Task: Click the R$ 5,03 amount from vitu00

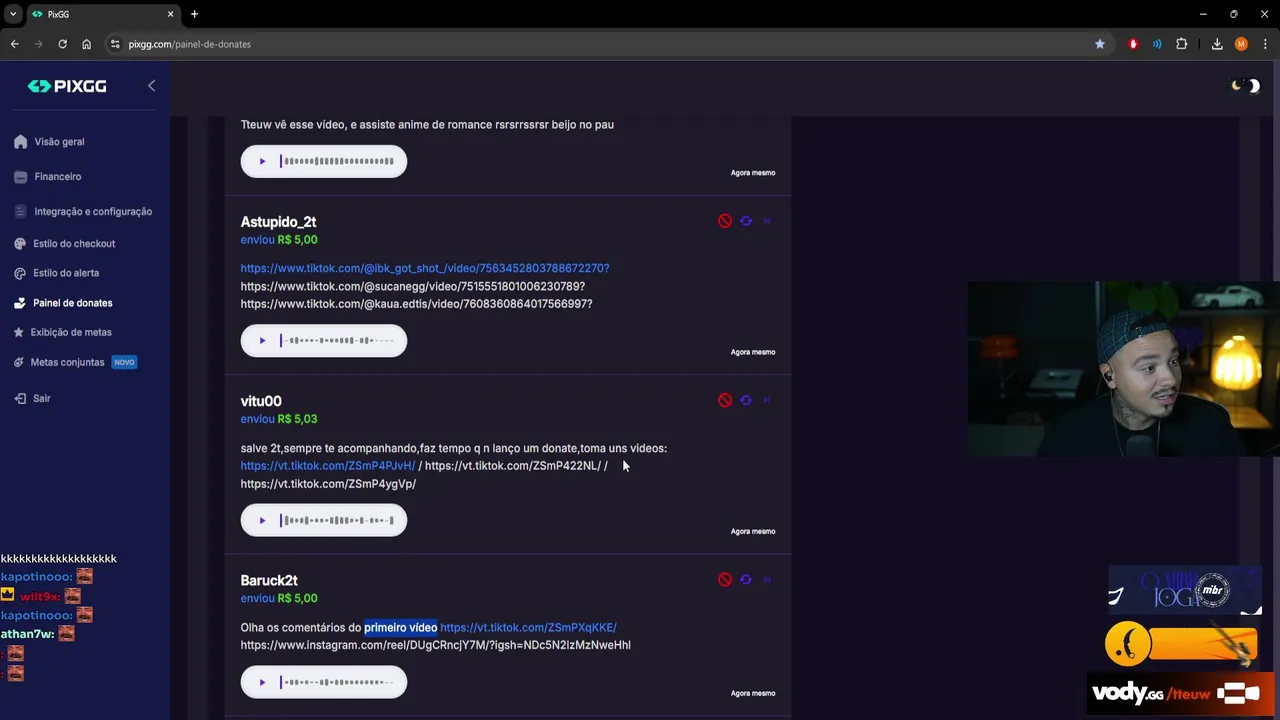Action: coord(297,419)
